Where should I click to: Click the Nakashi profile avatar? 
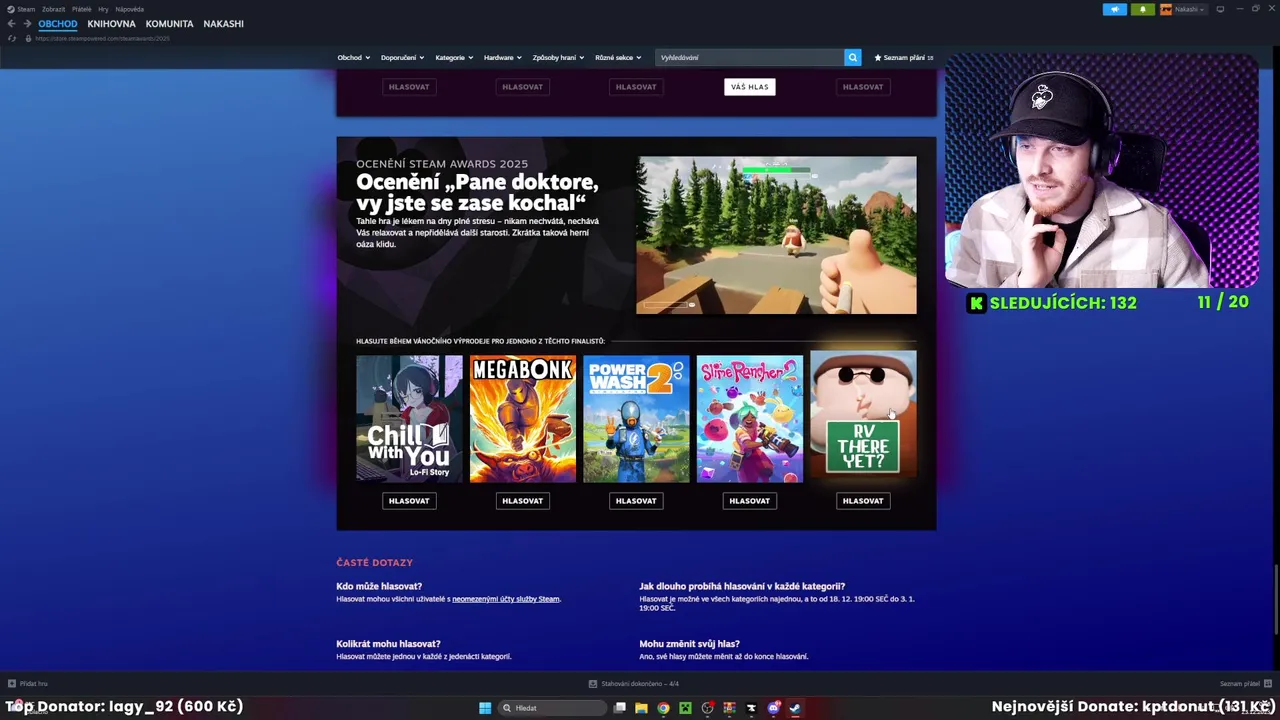1166,9
